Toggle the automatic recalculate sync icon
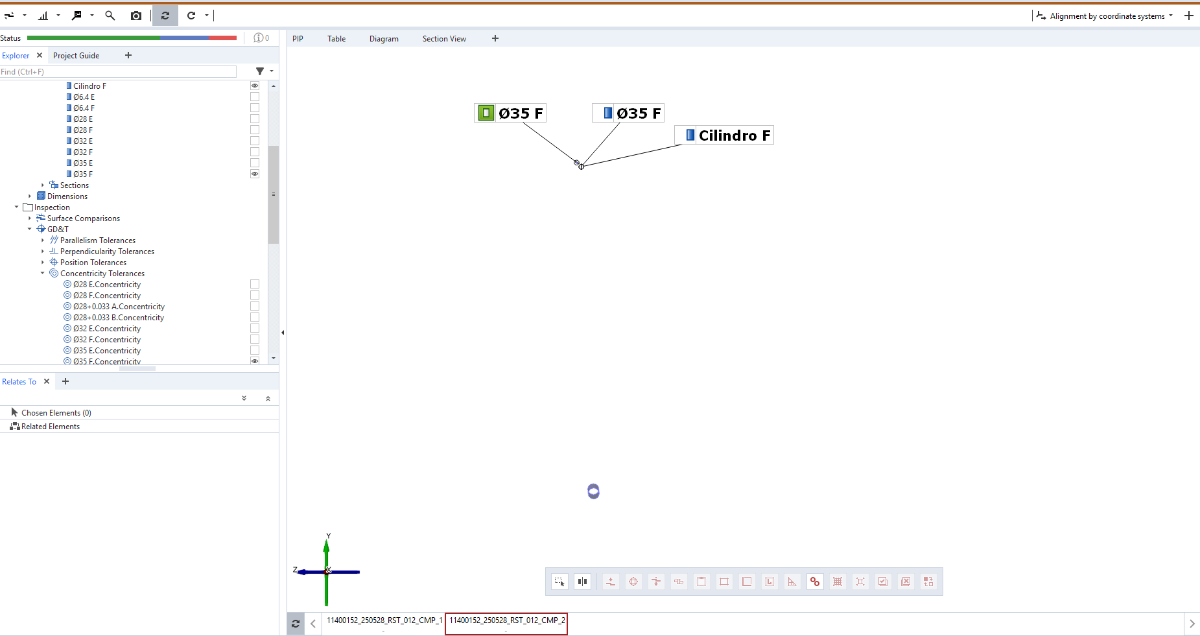 [165, 16]
